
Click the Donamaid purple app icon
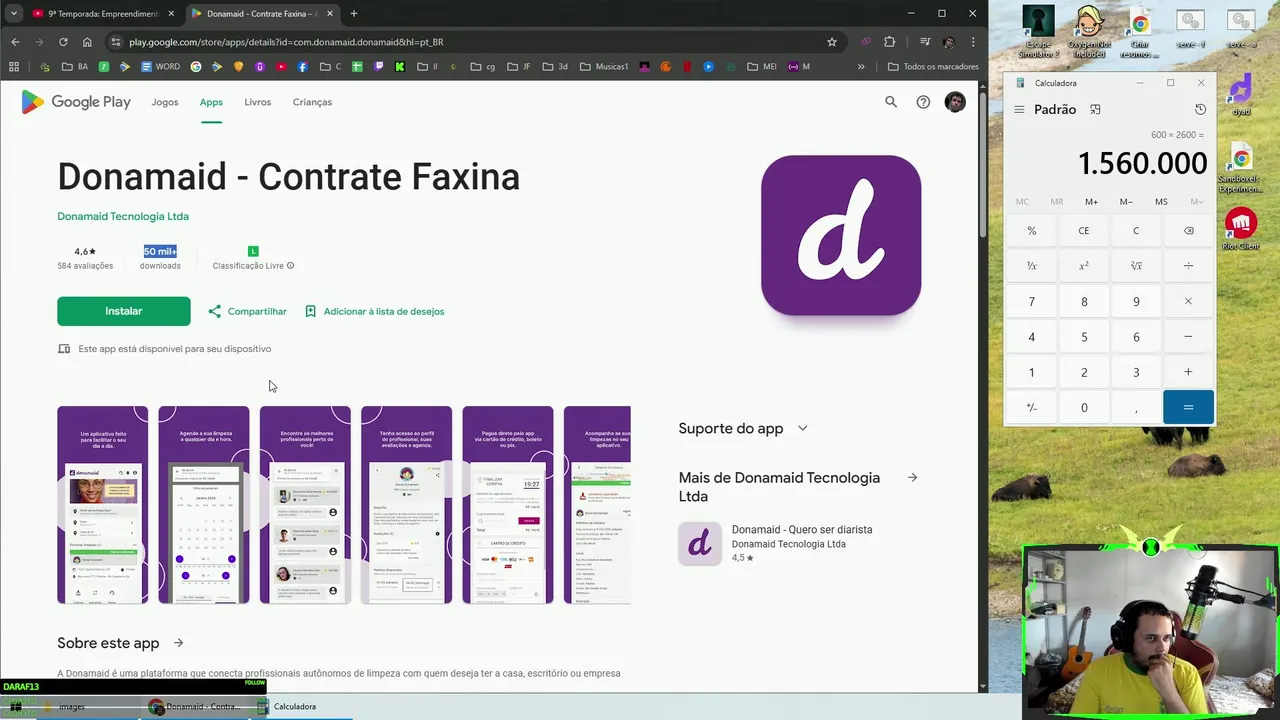click(841, 235)
